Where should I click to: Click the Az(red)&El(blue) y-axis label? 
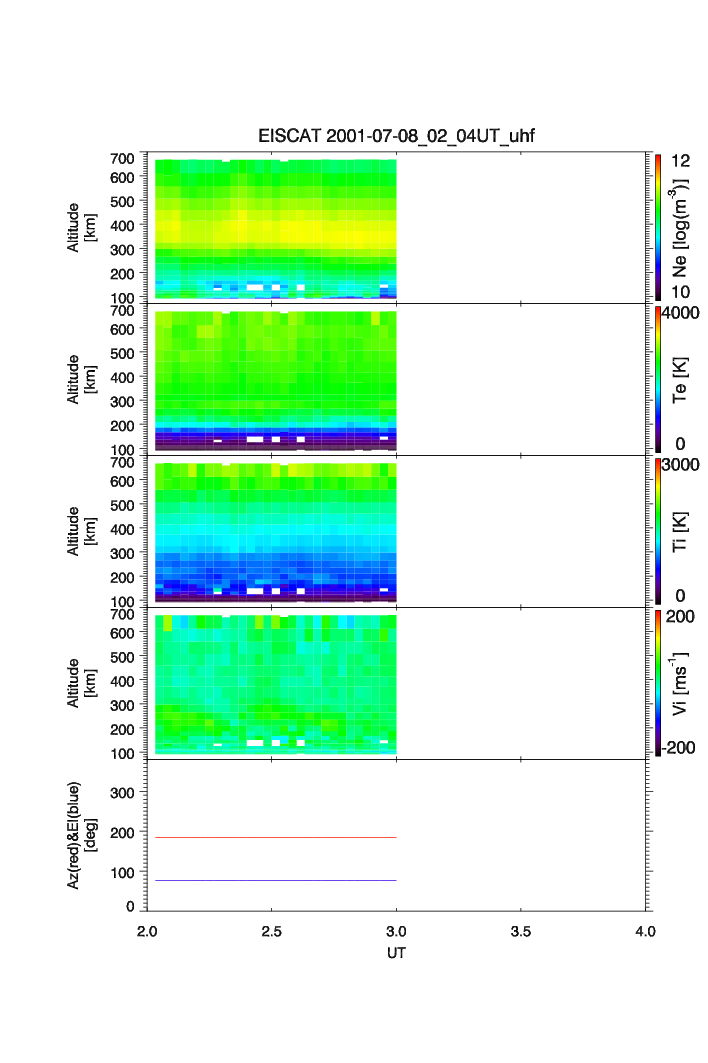coord(80,836)
